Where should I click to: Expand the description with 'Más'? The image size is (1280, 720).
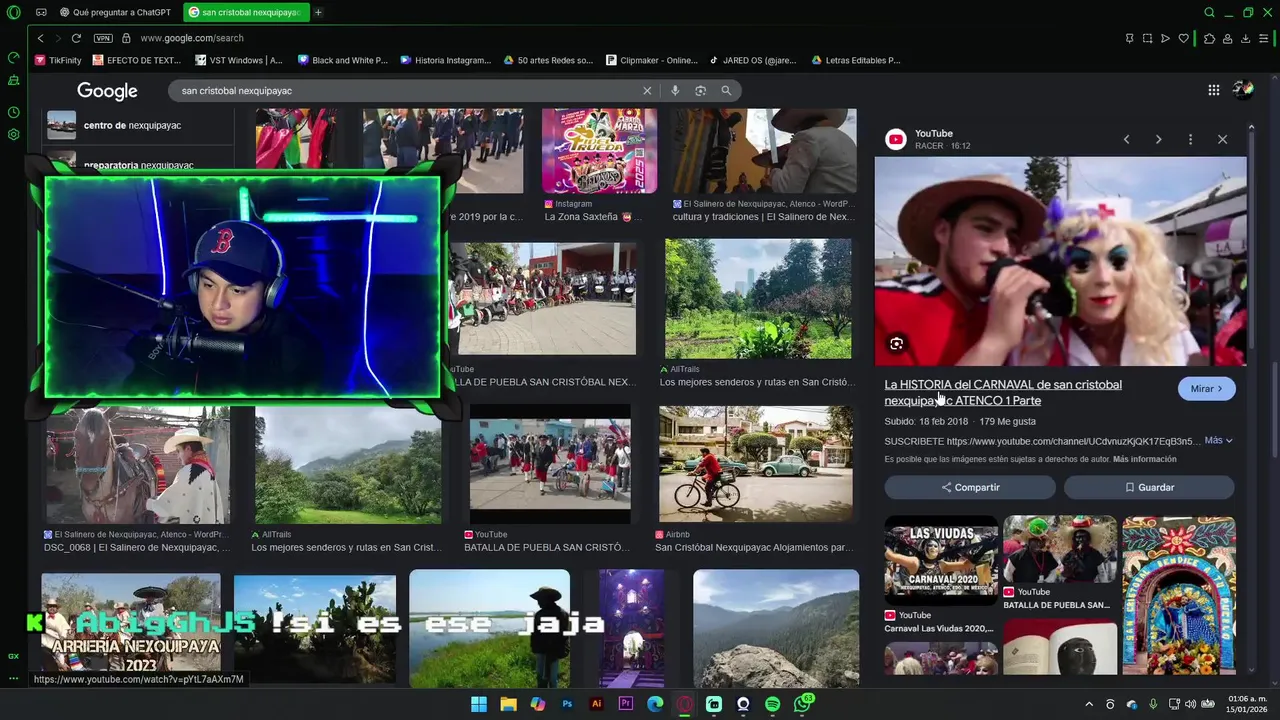coord(1218,440)
